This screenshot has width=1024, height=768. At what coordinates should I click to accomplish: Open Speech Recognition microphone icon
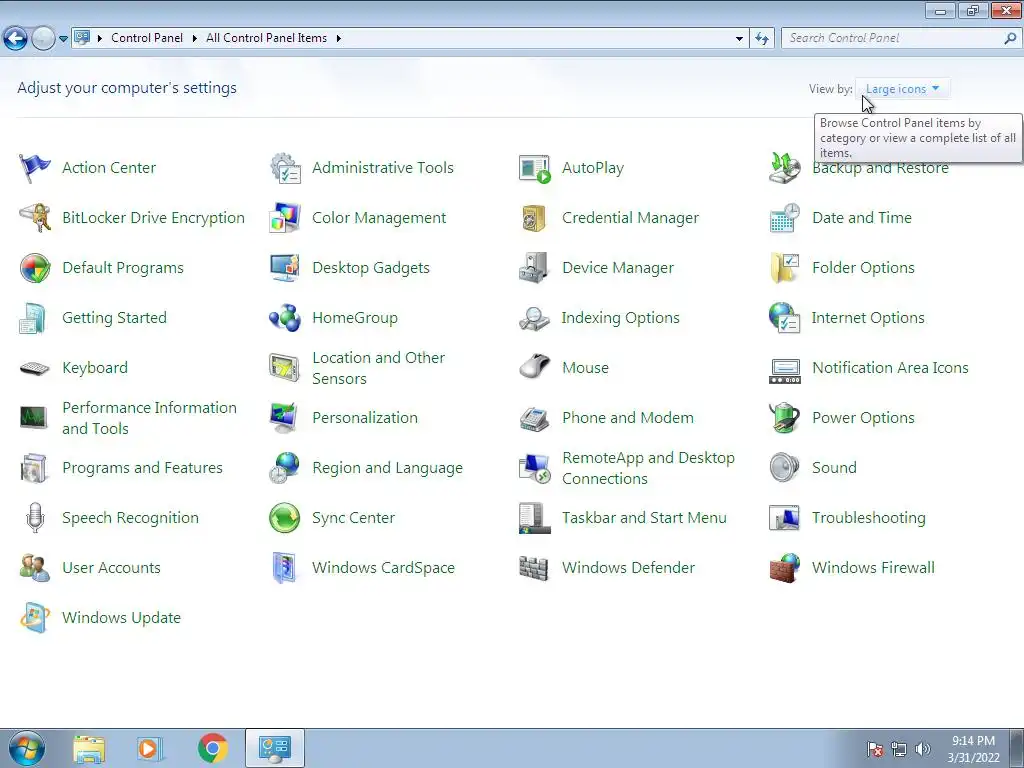[35, 518]
